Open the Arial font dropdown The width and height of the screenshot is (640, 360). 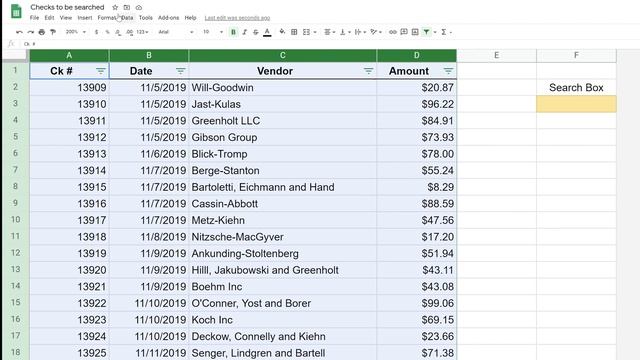pos(176,32)
